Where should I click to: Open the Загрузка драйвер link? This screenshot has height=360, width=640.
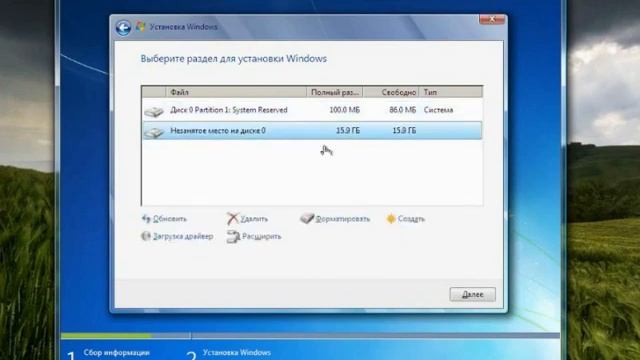coord(183,236)
